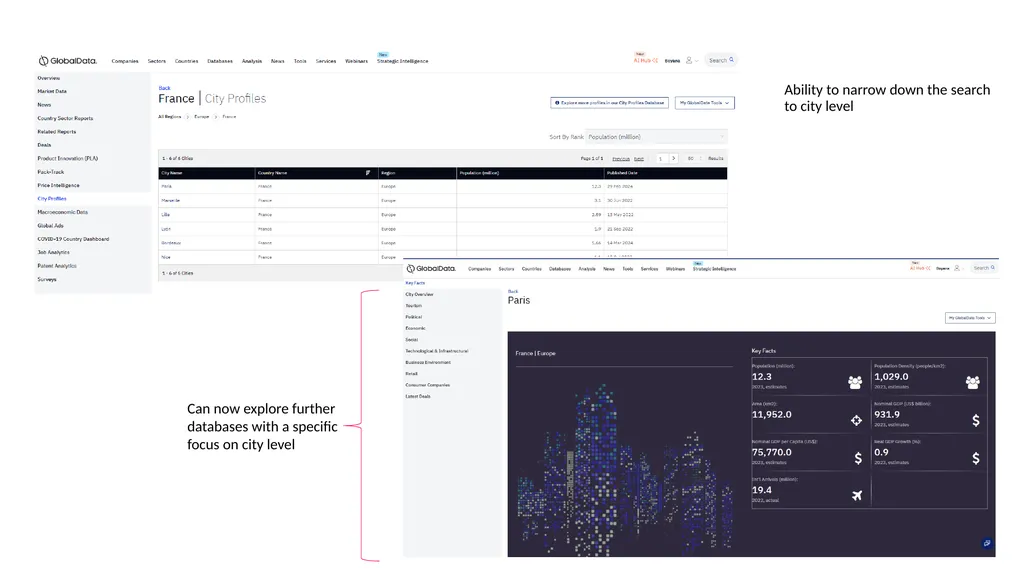Image resolution: width=1024 pixels, height=575 pixels.
Task: Open Paris city row link in table
Action: (167, 186)
